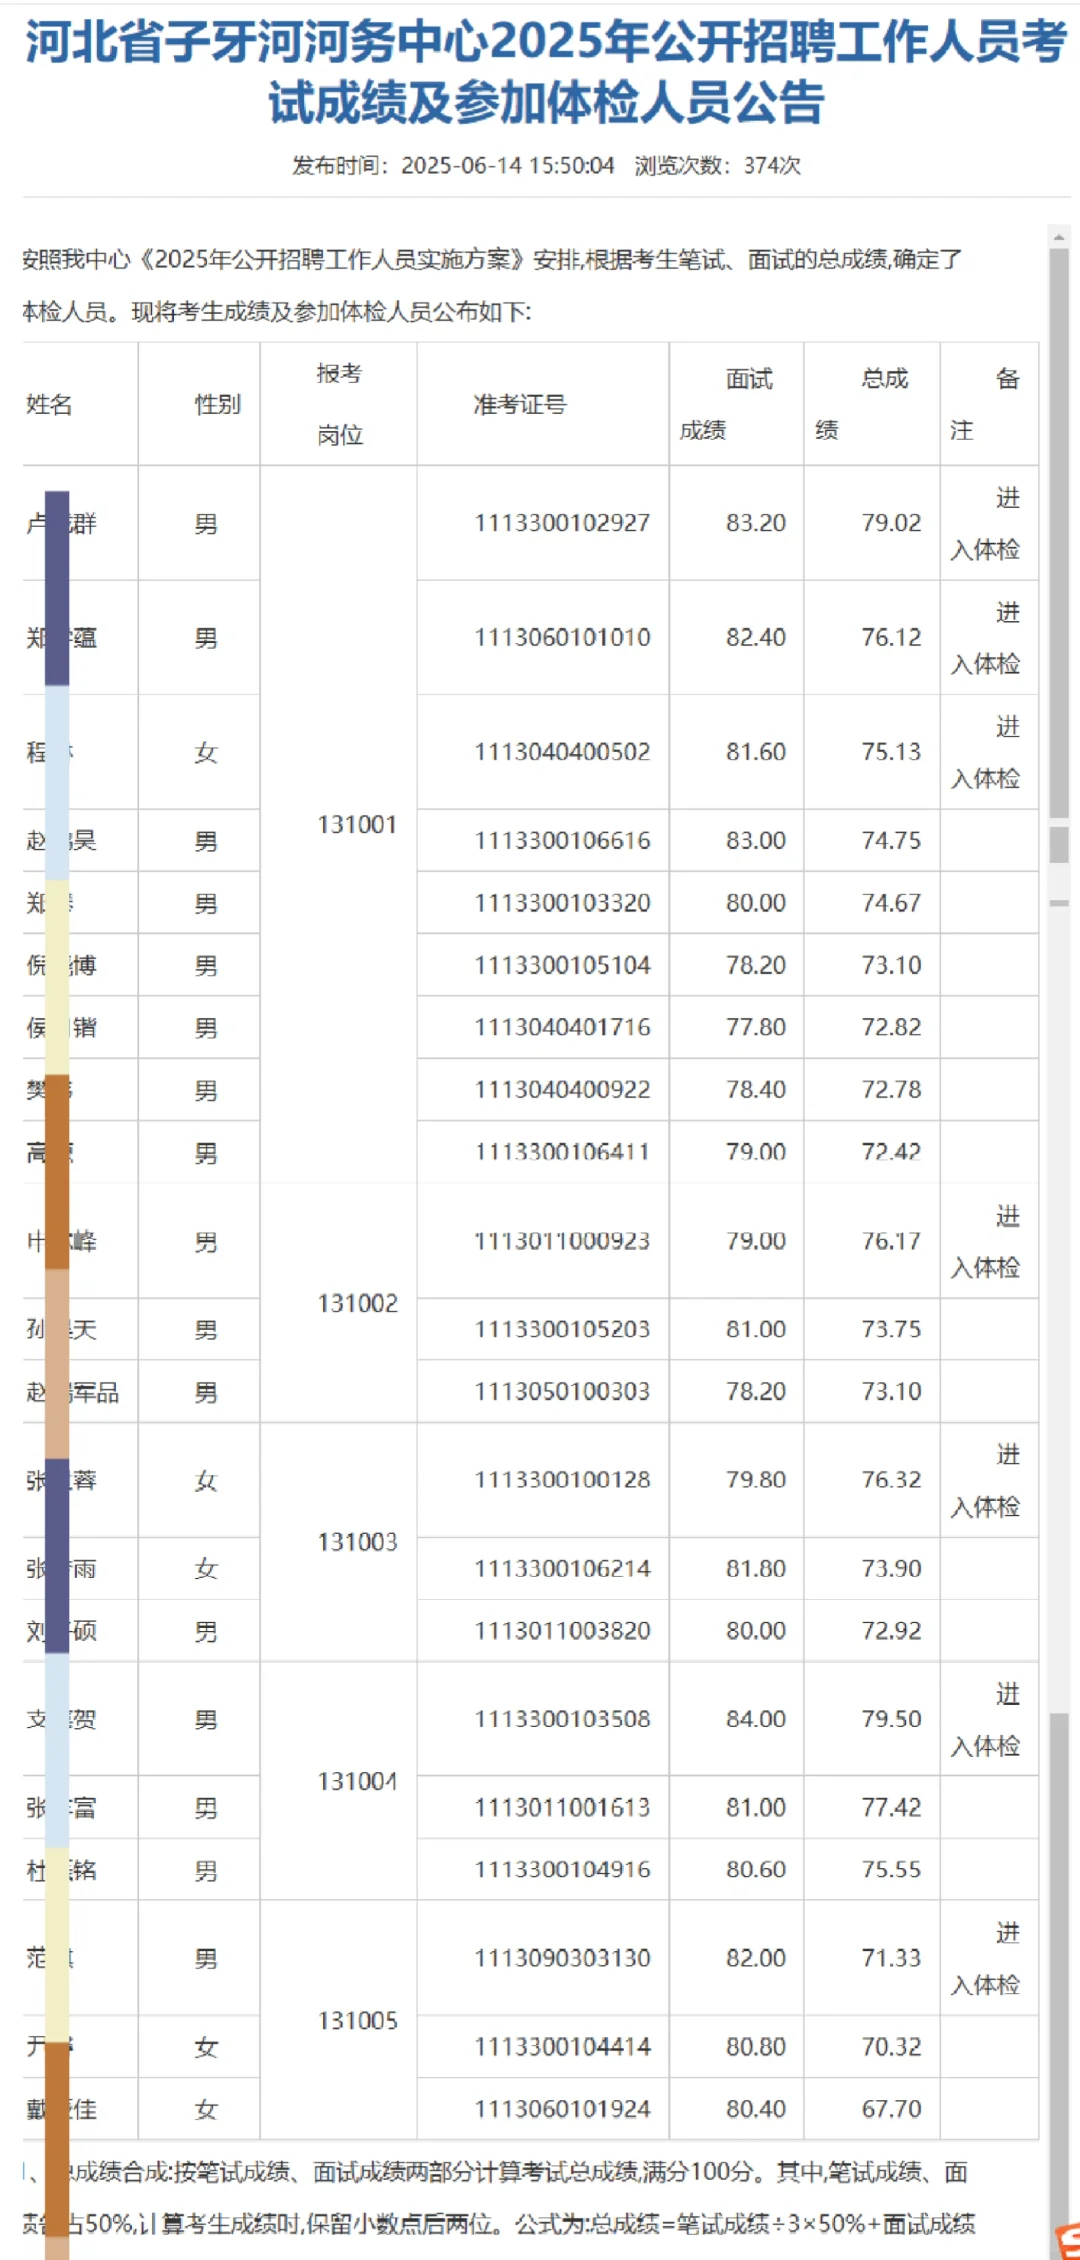This screenshot has height=2260, width=1080.
Task: Select the 面试成绩 column header
Action: [x=737, y=404]
